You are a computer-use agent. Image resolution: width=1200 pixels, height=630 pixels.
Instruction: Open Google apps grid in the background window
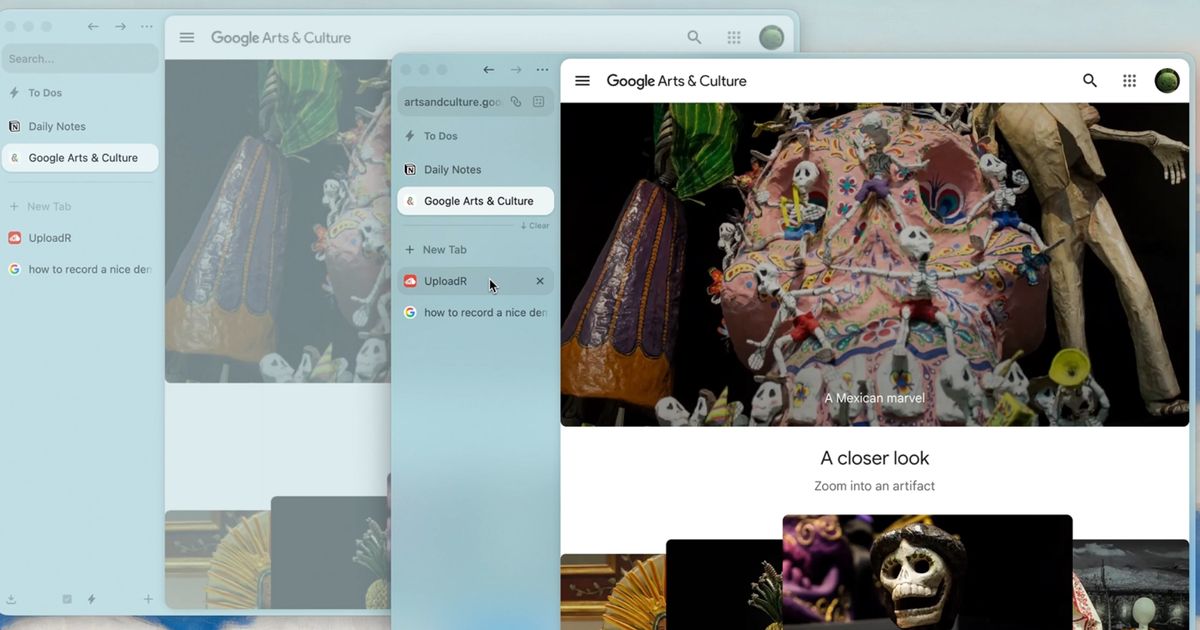coord(734,38)
